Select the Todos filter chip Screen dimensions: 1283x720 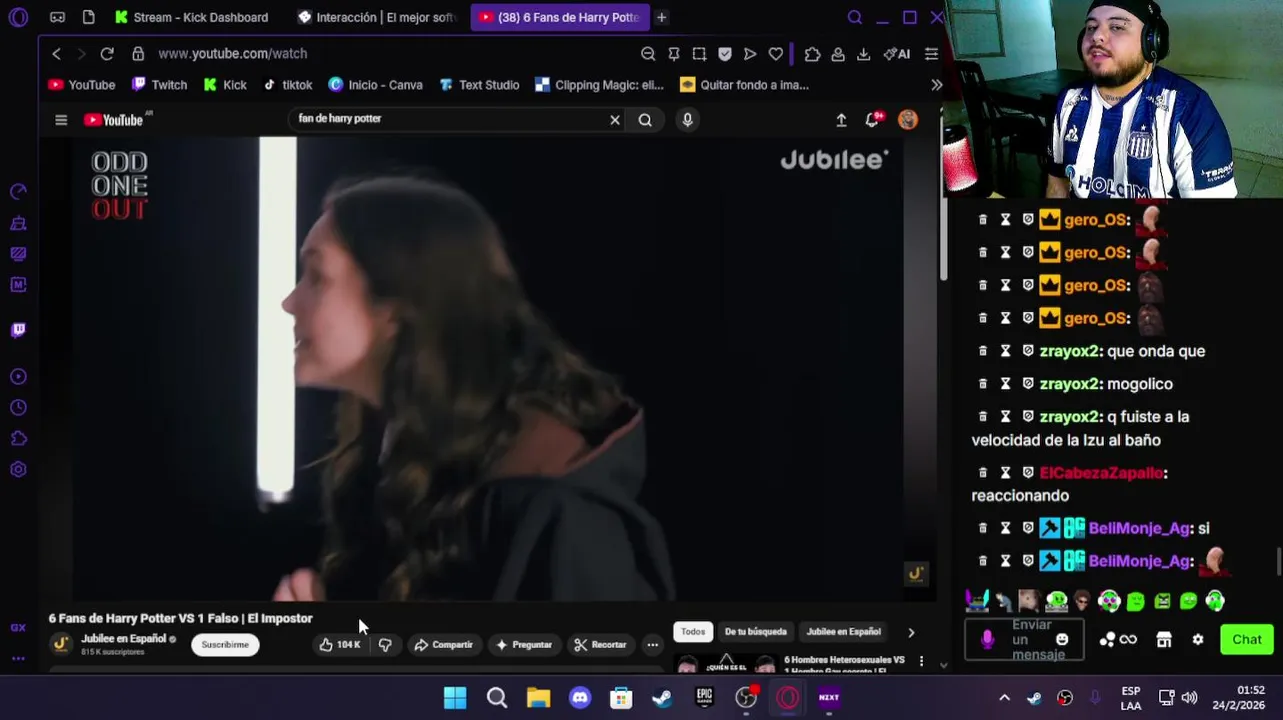click(693, 632)
